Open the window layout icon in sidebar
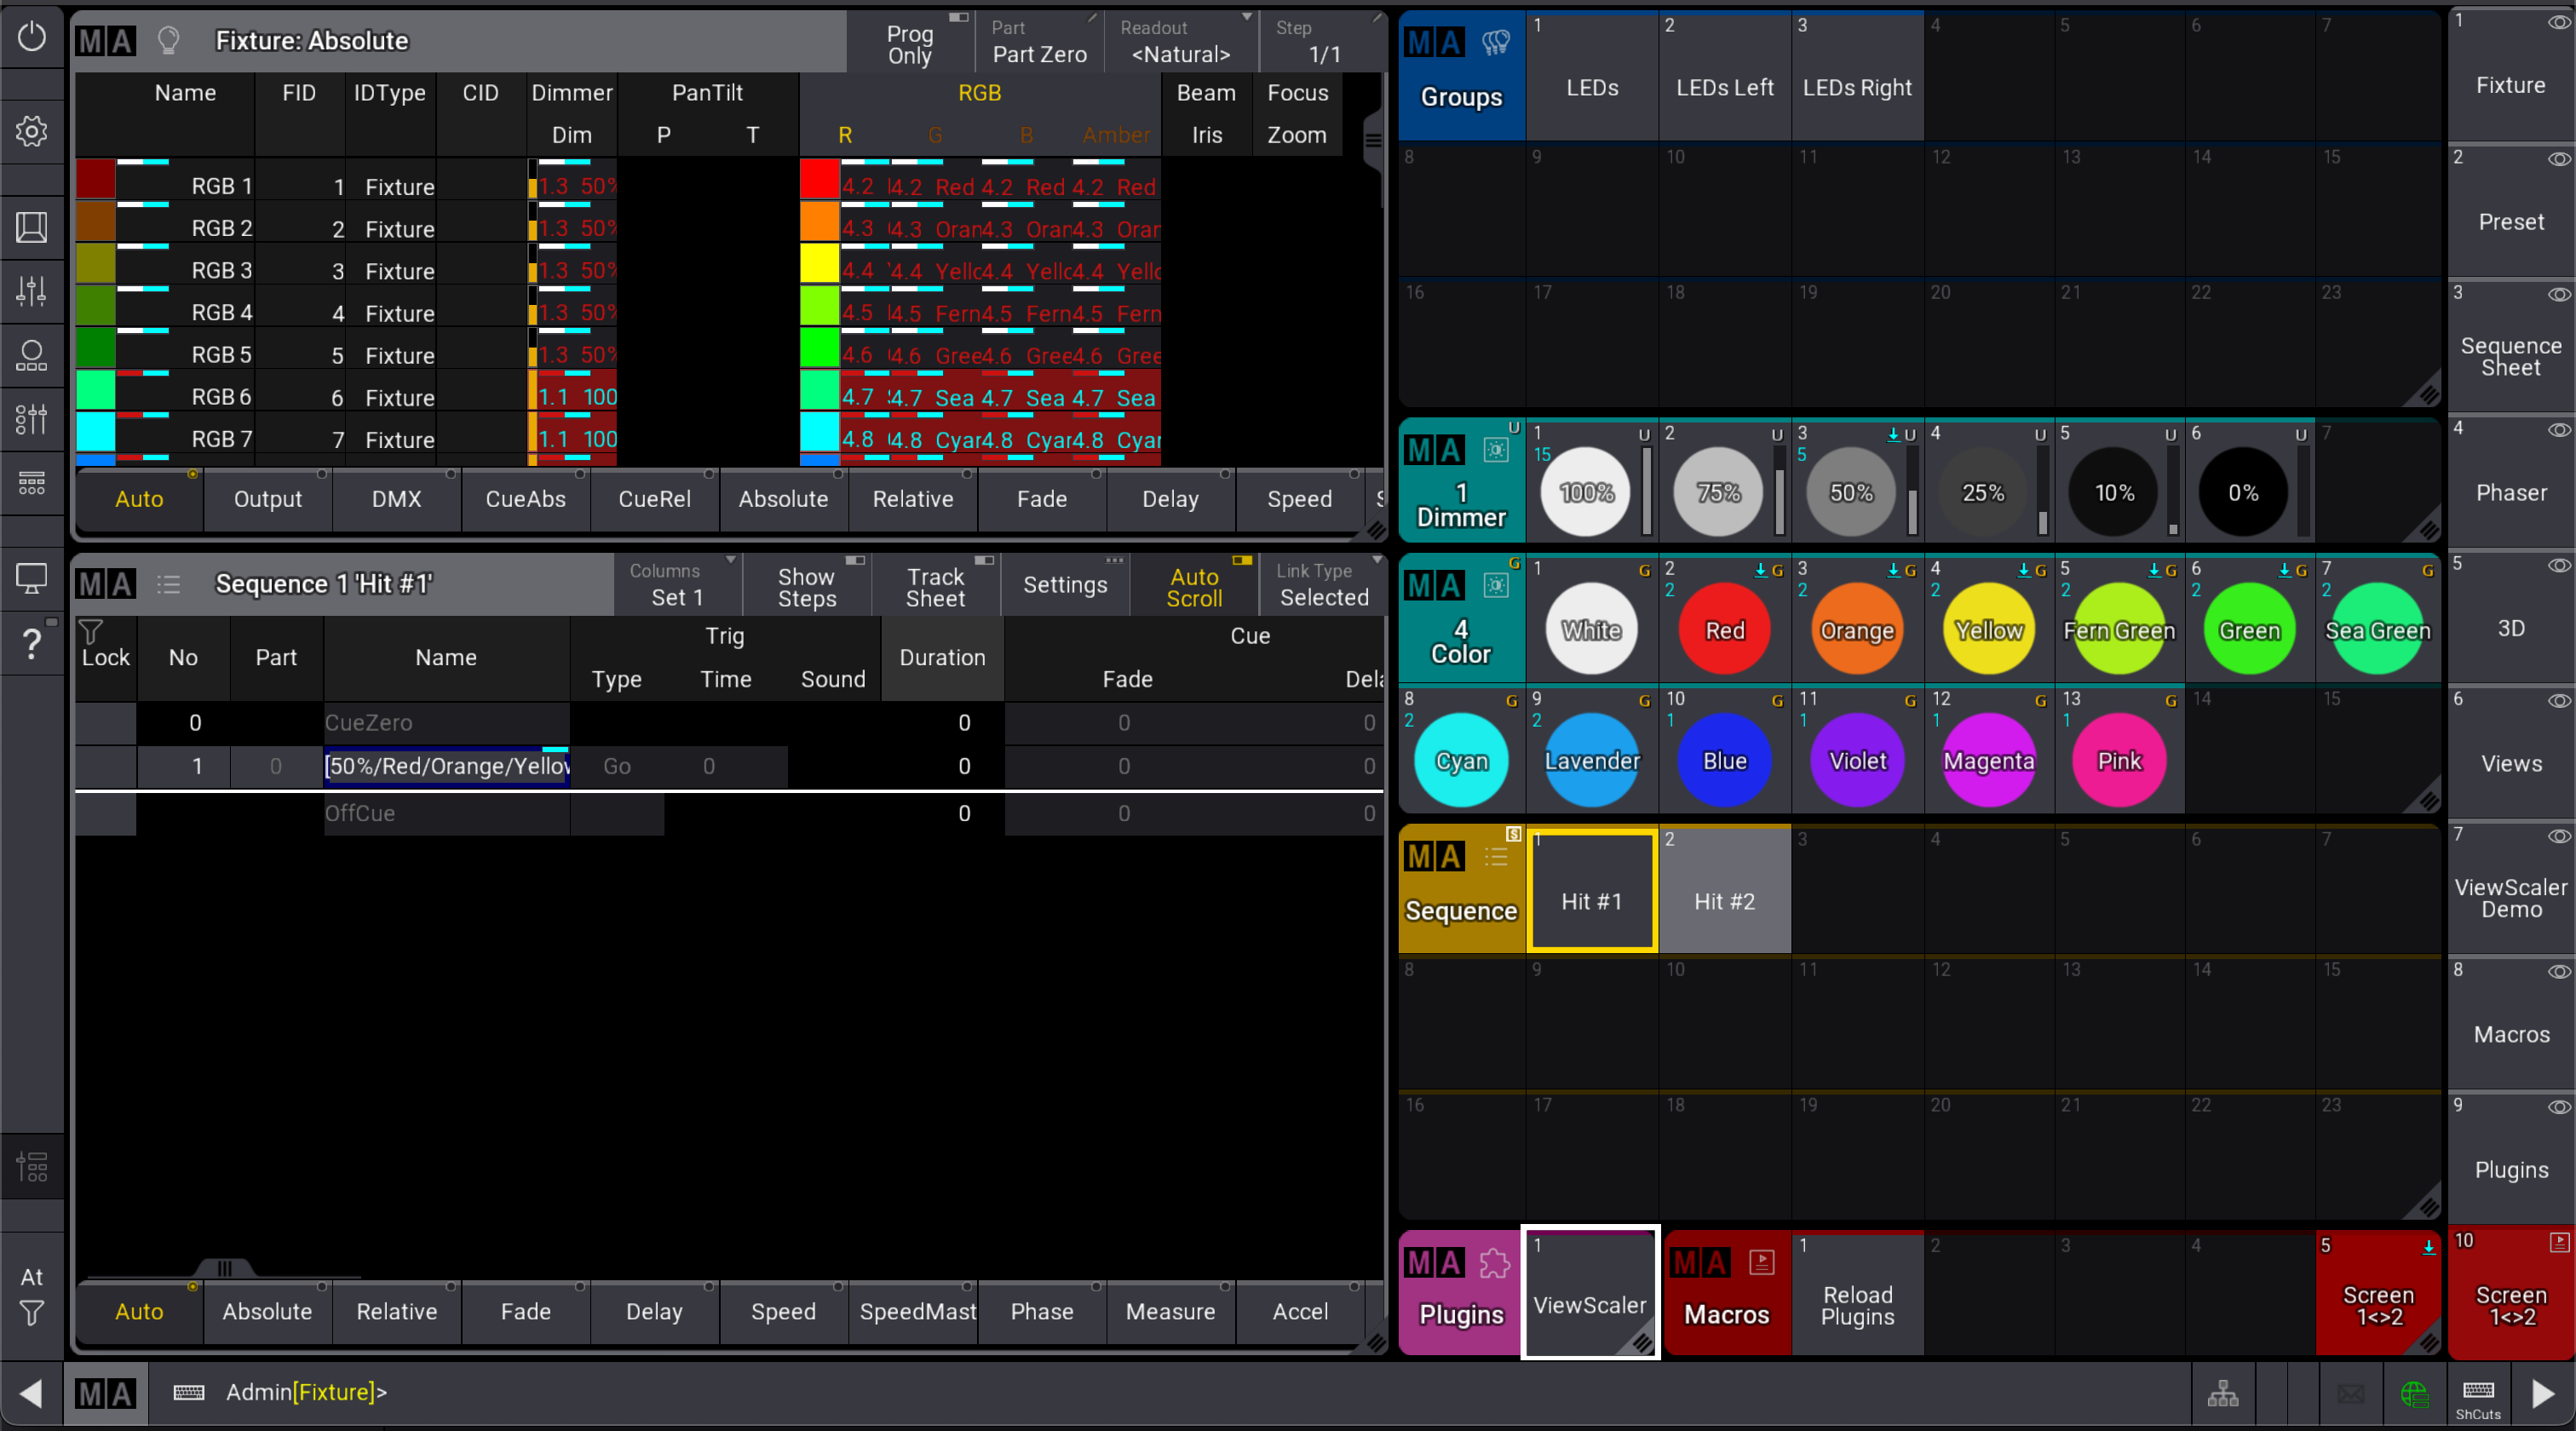The height and width of the screenshot is (1431, 2576). pos(32,227)
